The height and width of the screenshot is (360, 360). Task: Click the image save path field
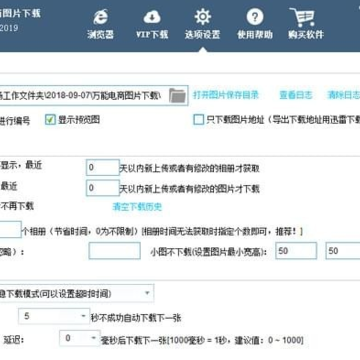point(94,96)
